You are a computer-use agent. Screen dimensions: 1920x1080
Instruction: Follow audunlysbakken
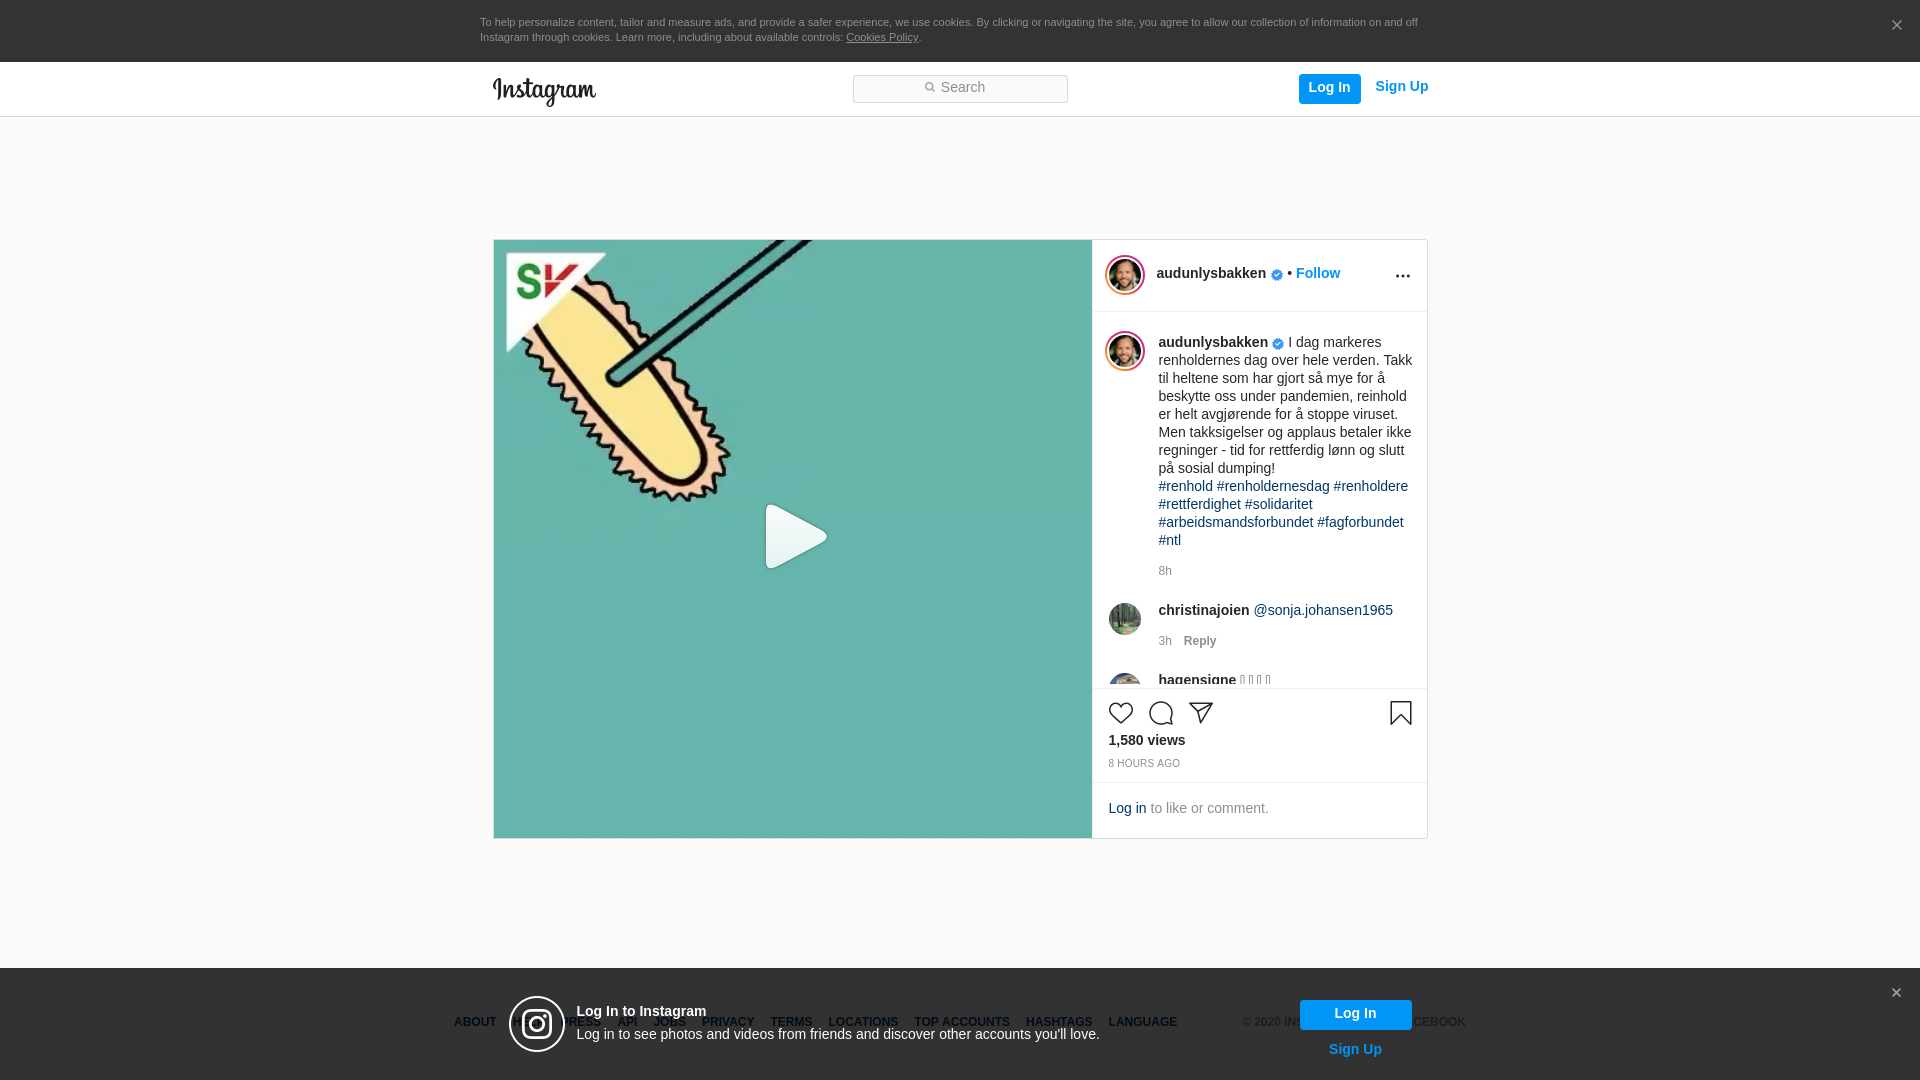[1317, 273]
